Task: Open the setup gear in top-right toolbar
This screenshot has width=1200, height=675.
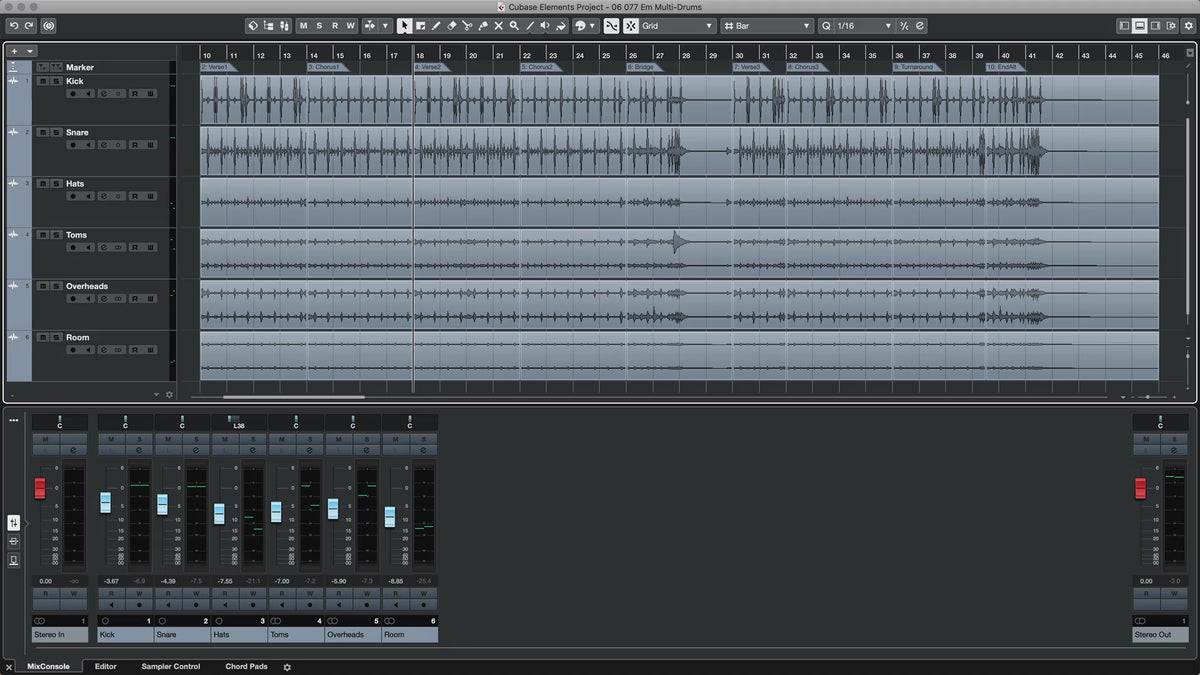Action: (1187, 26)
